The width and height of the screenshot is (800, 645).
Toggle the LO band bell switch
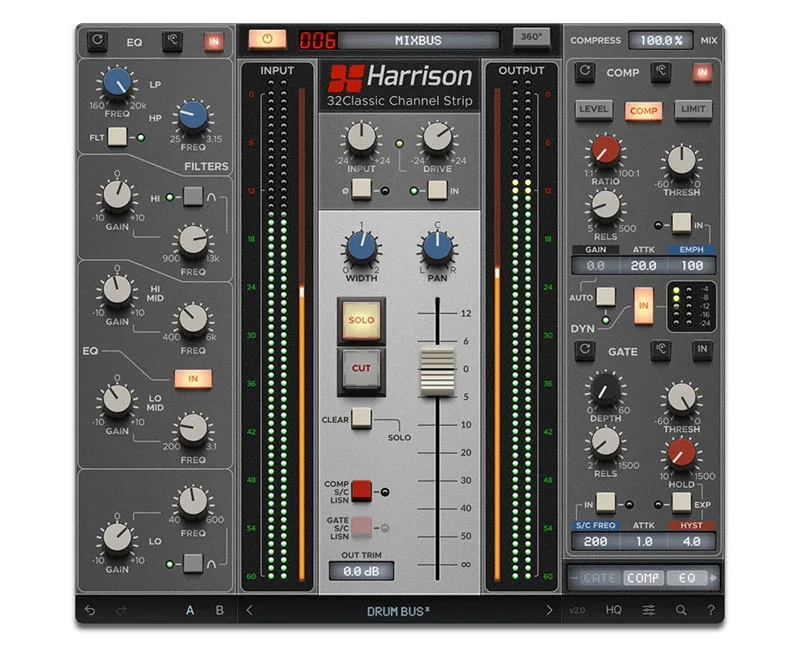[193, 563]
